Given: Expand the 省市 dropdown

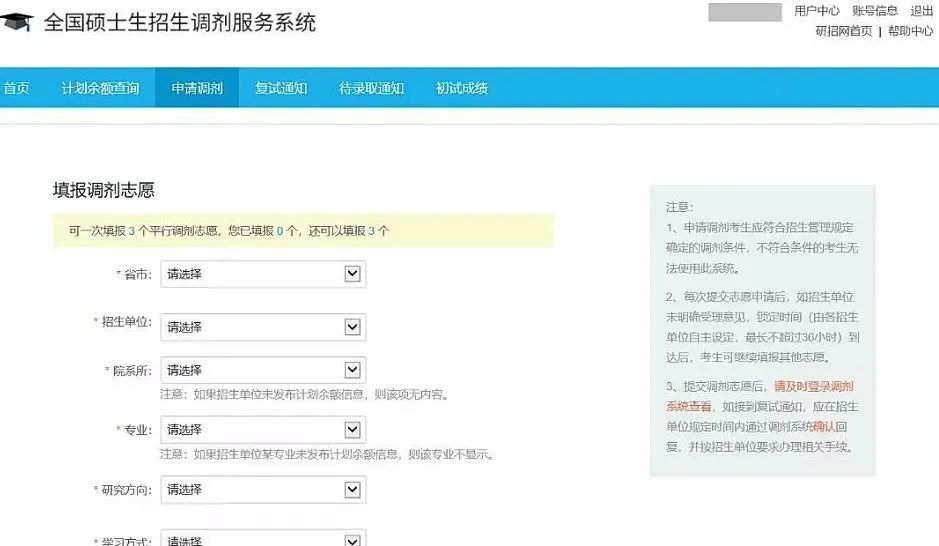Looking at the screenshot, I should click(x=263, y=274).
